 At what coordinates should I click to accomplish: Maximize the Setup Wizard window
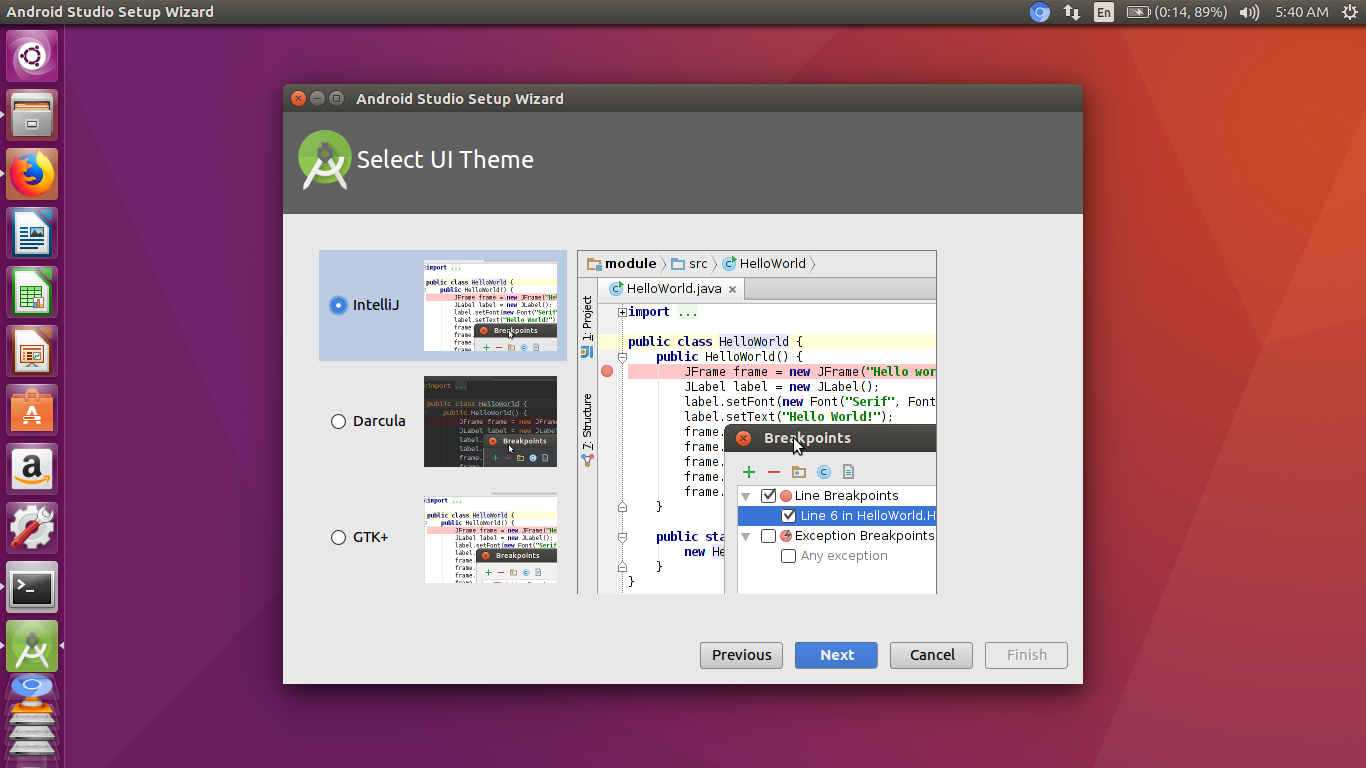point(336,98)
